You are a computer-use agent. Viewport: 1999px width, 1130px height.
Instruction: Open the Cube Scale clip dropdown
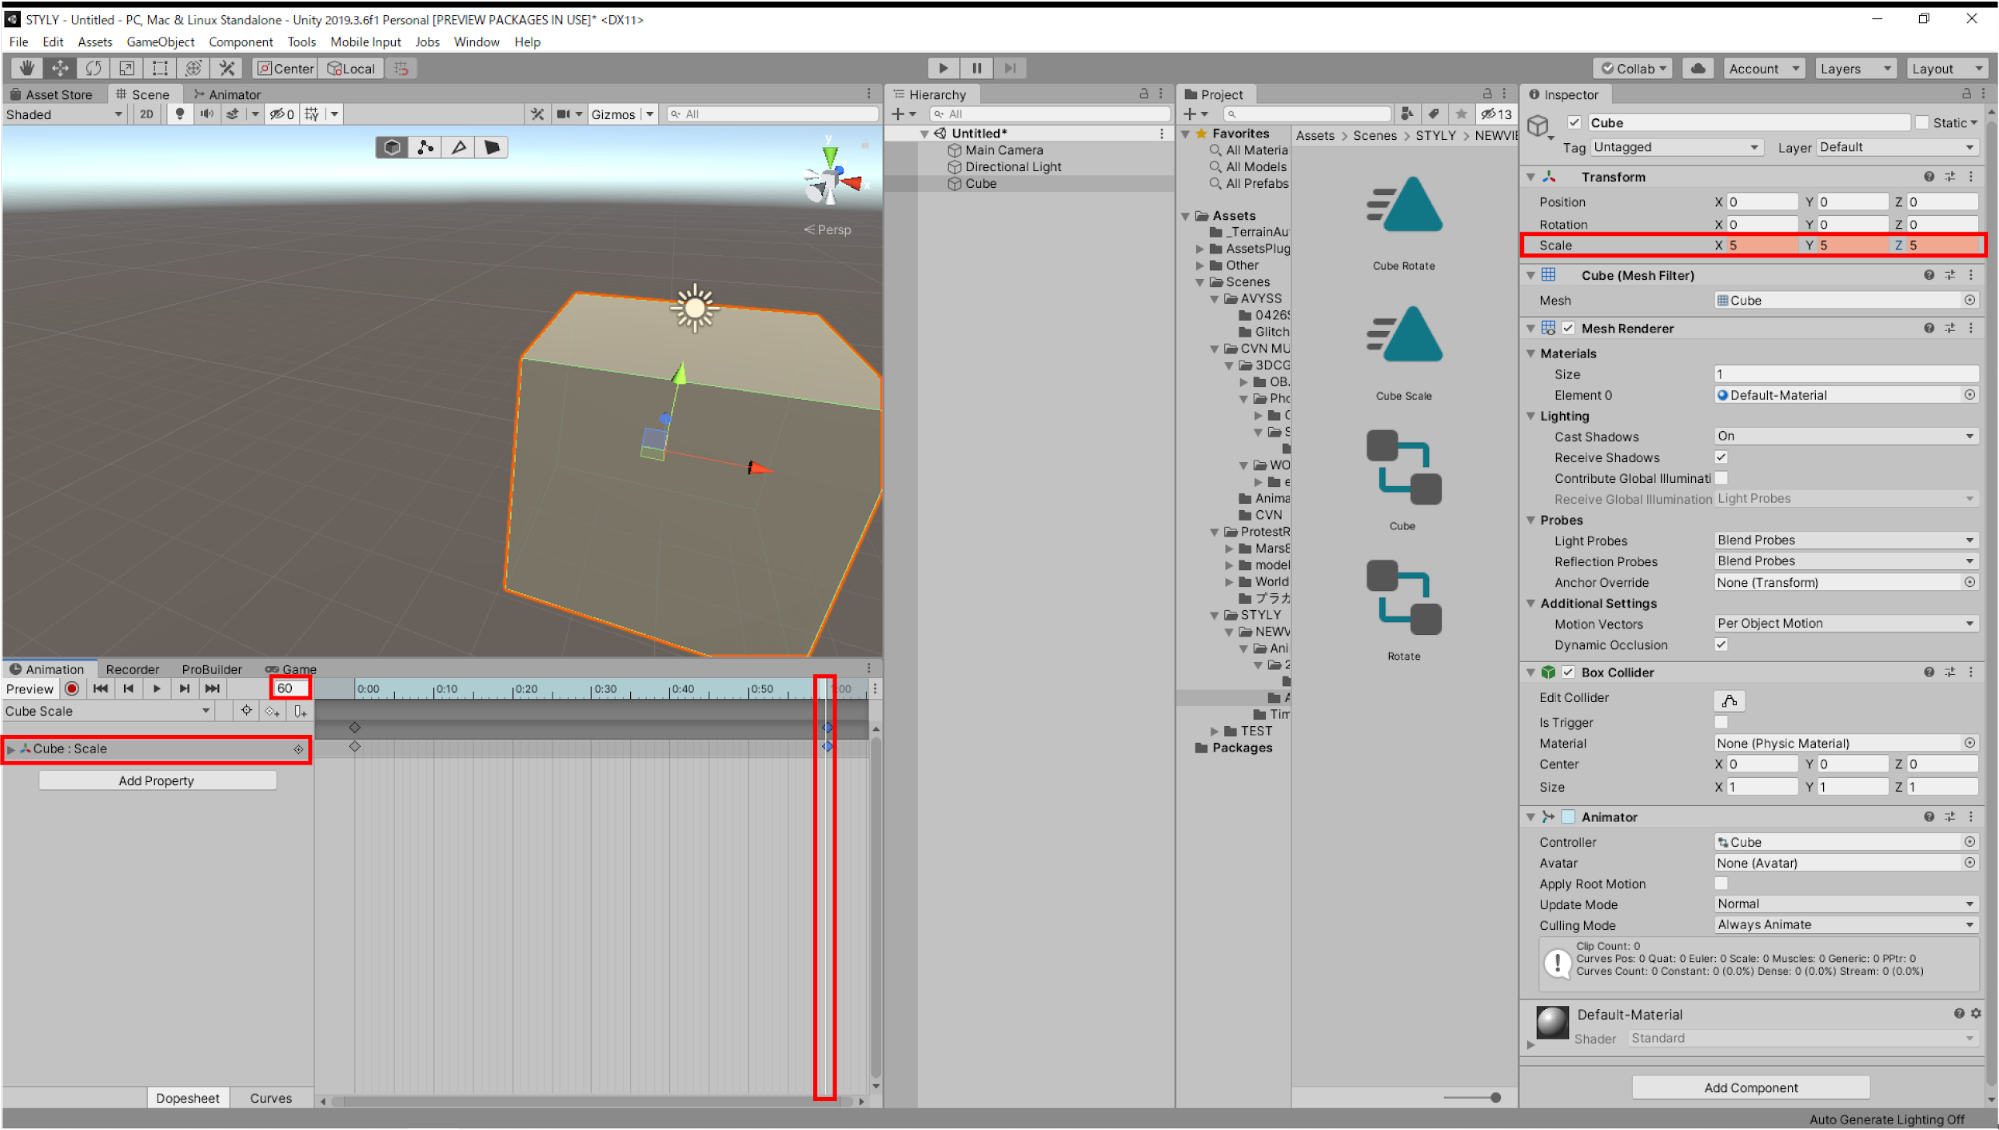tap(108, 711)
